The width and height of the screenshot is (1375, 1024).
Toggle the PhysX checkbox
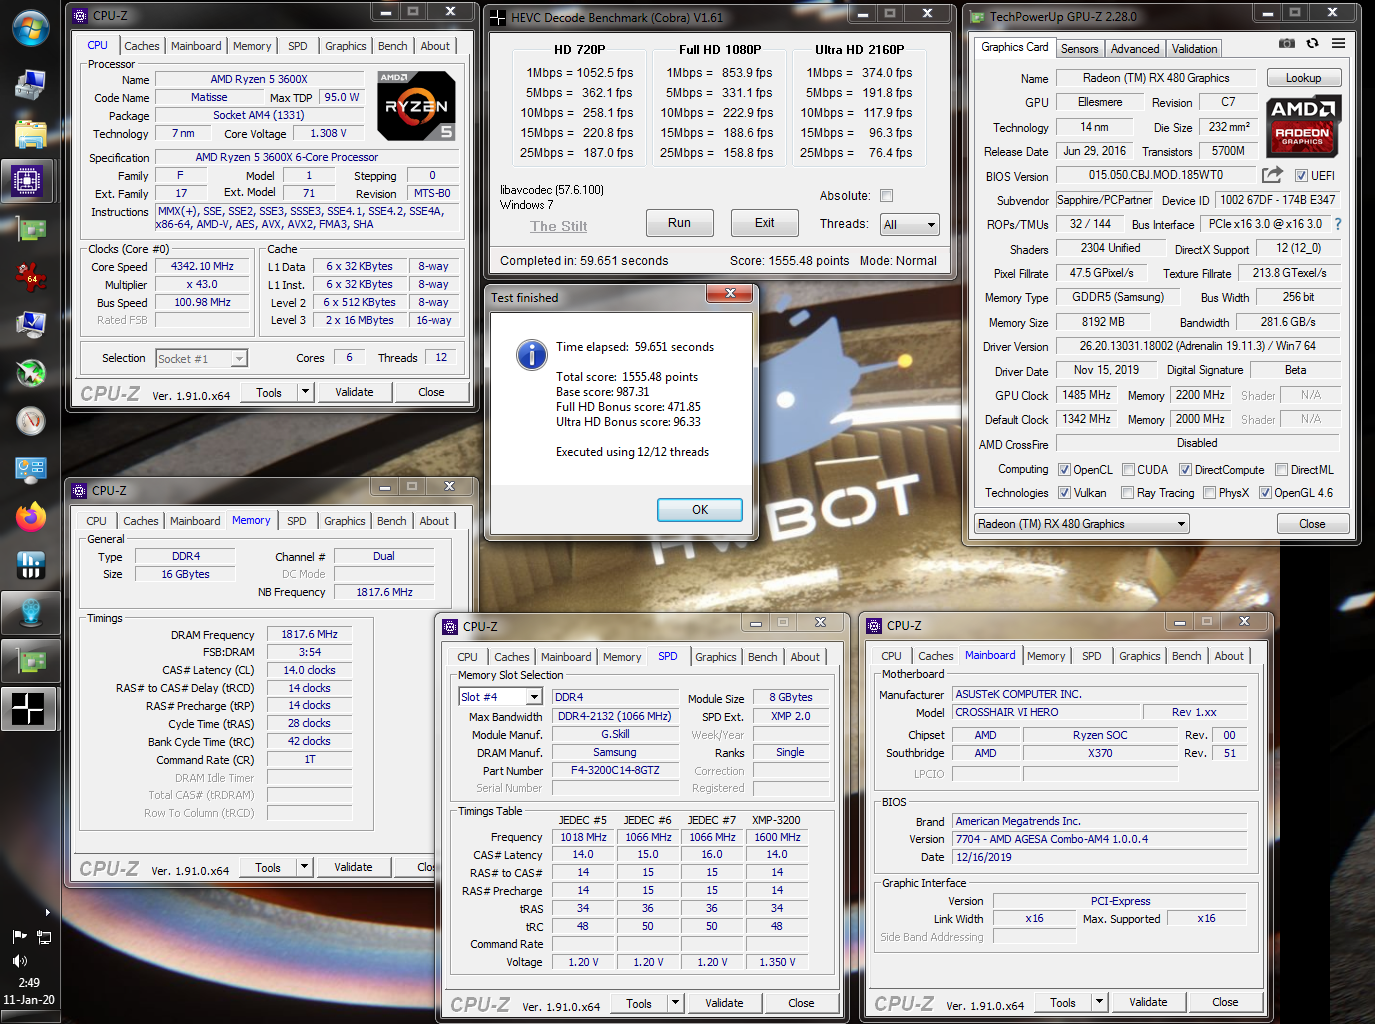coord(1209,493)
